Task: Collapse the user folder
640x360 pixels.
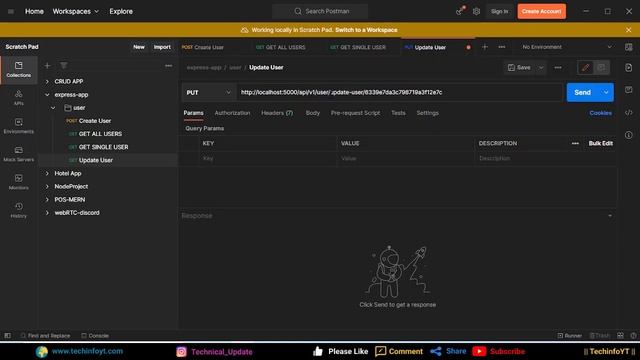Action: (53, 108)
